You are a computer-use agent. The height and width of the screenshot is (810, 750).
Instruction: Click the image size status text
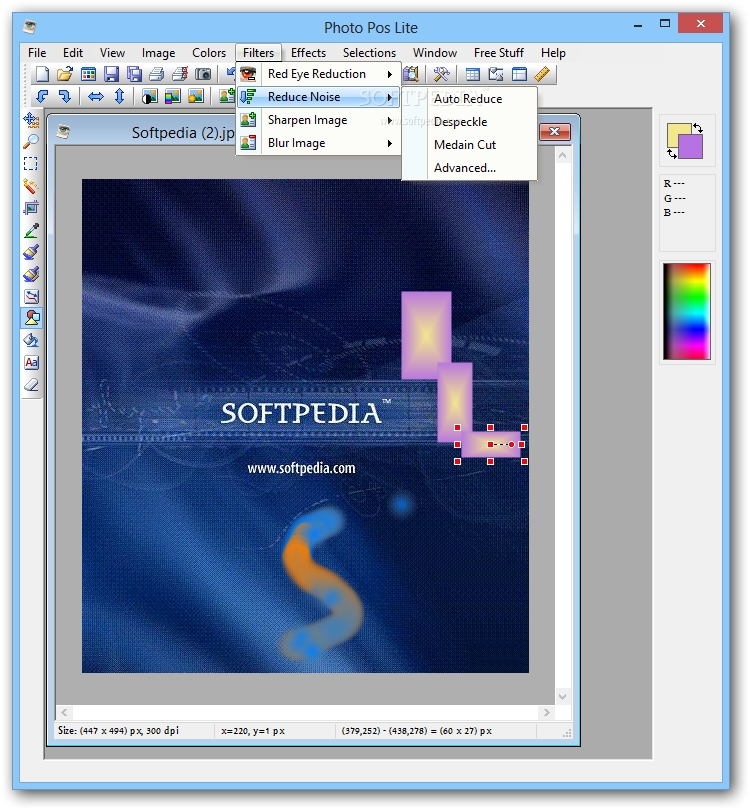118,730
